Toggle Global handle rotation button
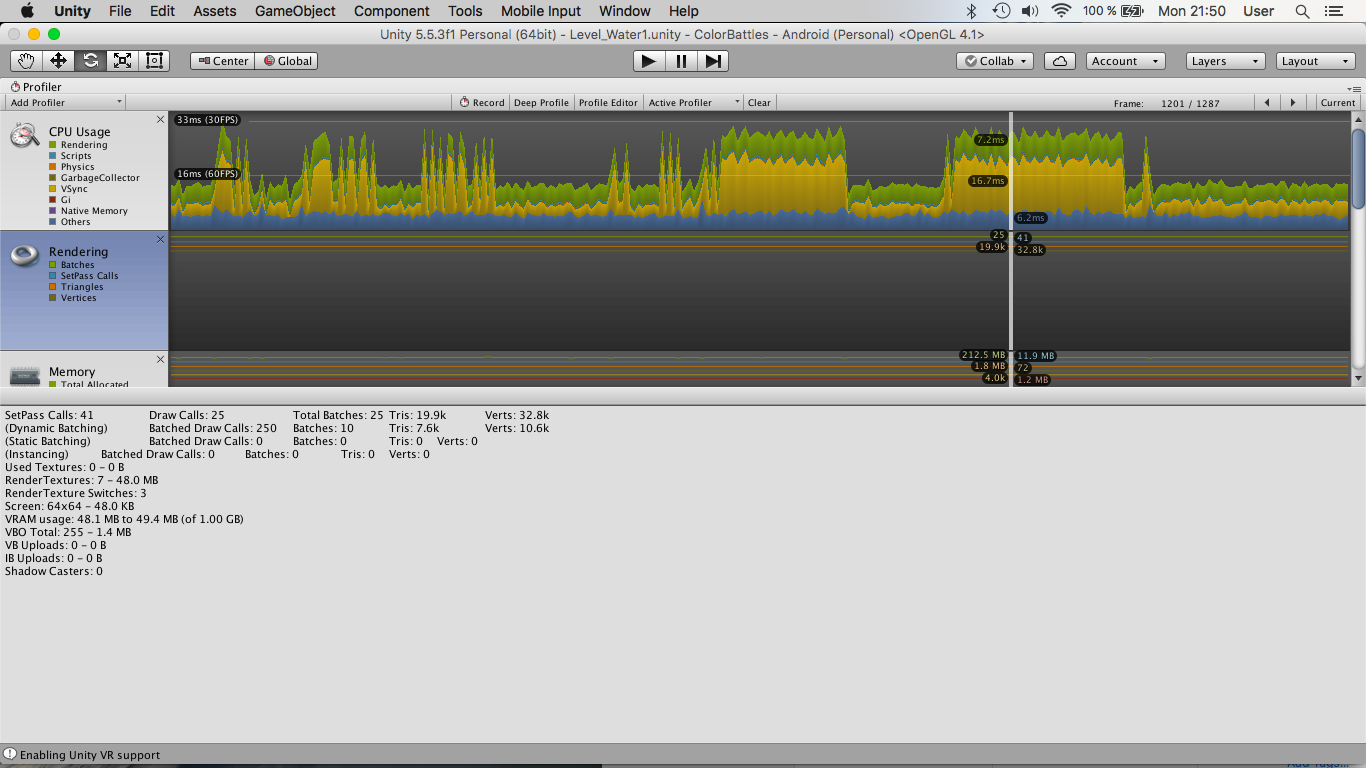 [287, 61]
